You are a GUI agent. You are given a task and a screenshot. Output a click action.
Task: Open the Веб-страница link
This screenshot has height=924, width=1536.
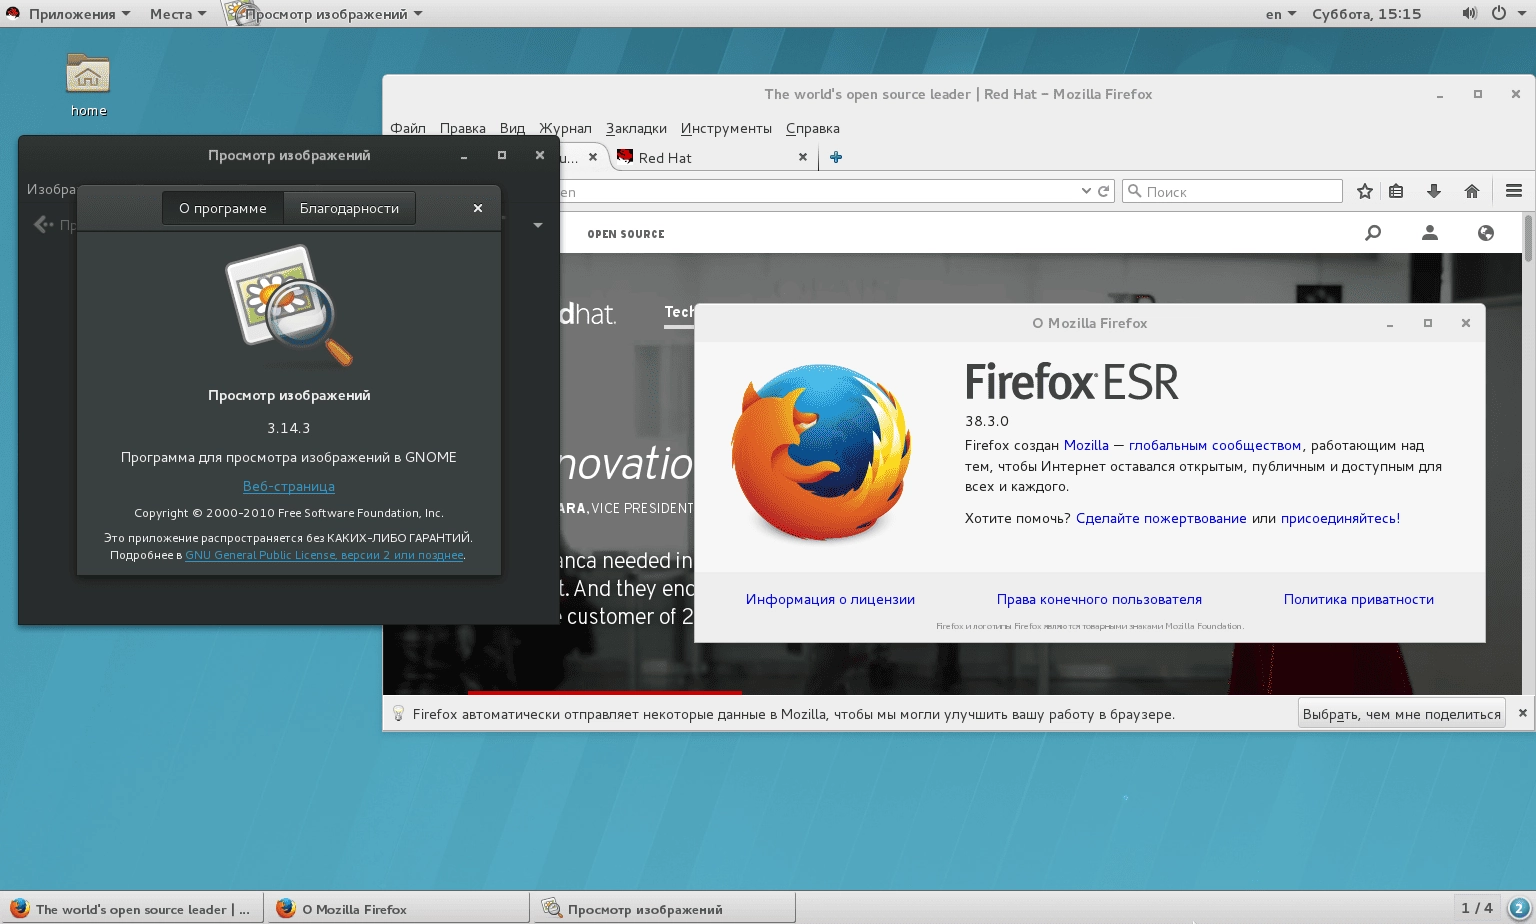[x=289, y=486]
